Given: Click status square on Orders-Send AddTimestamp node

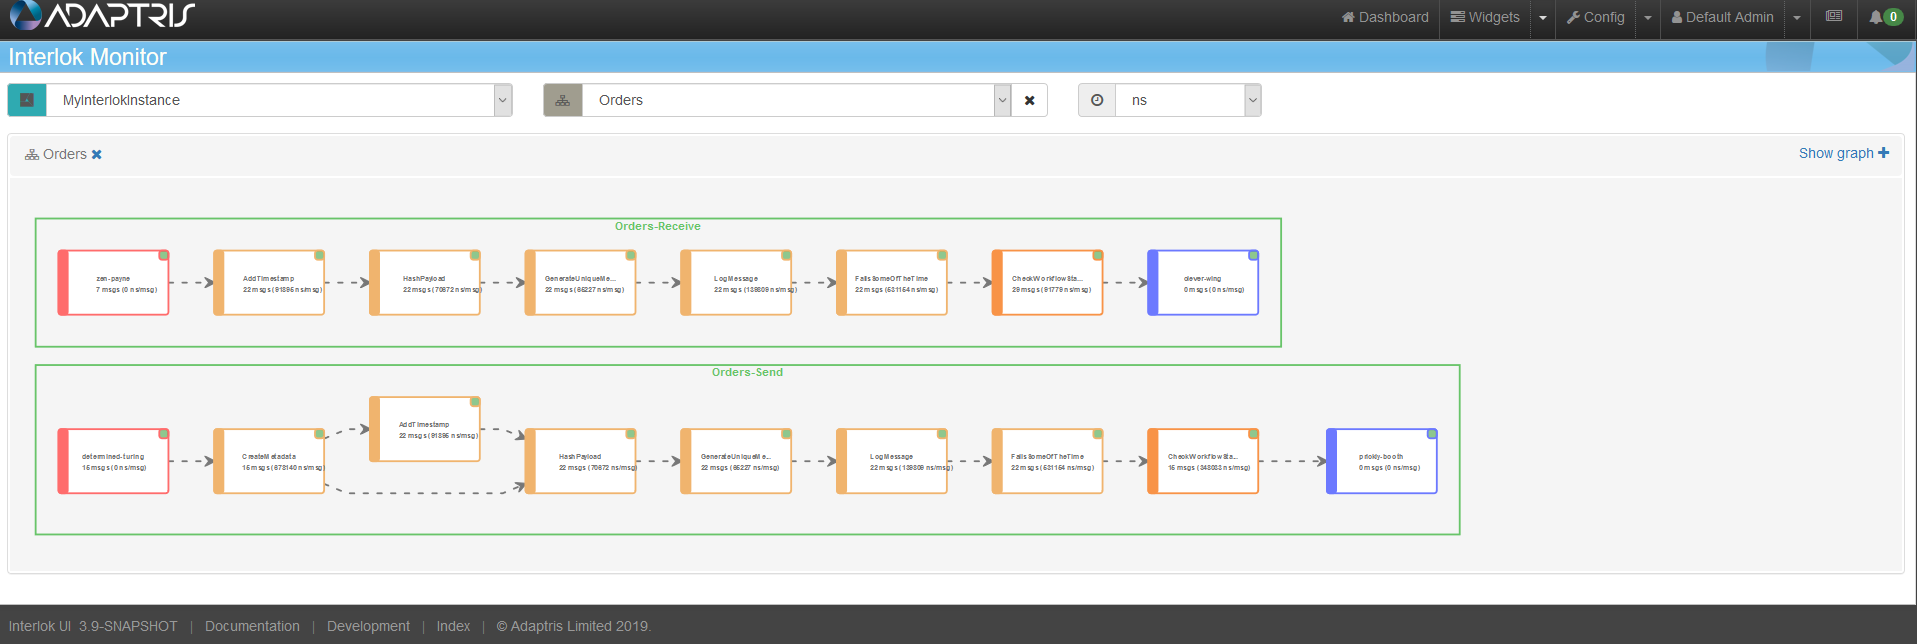Looking at the screenshot, I should [475, 402].
